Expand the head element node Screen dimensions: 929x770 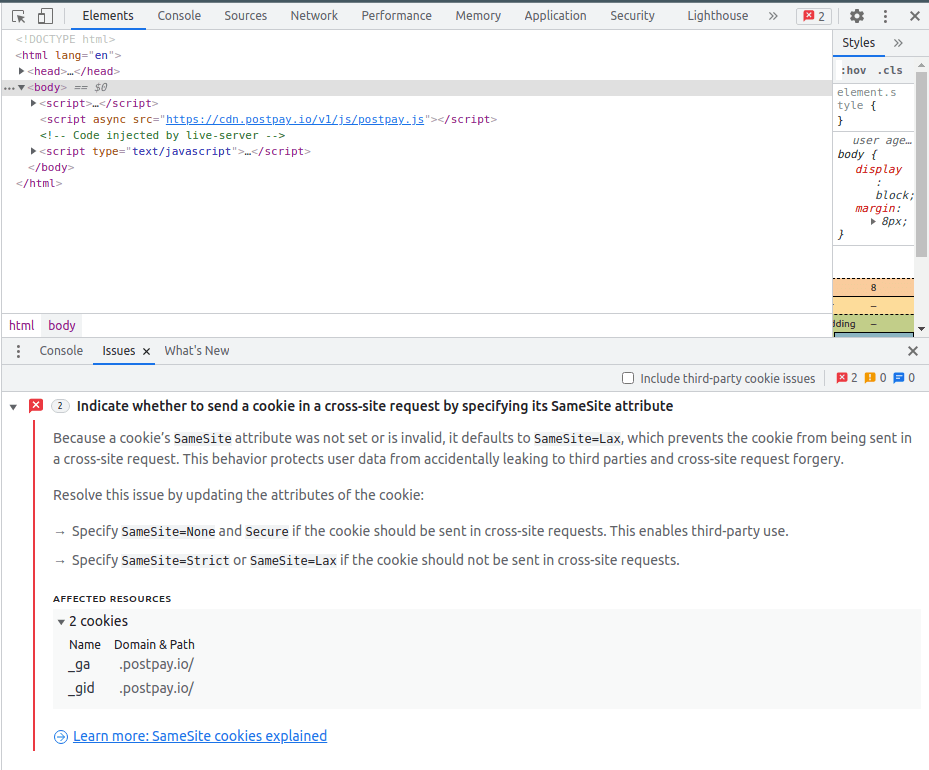[x=21, y=71]
